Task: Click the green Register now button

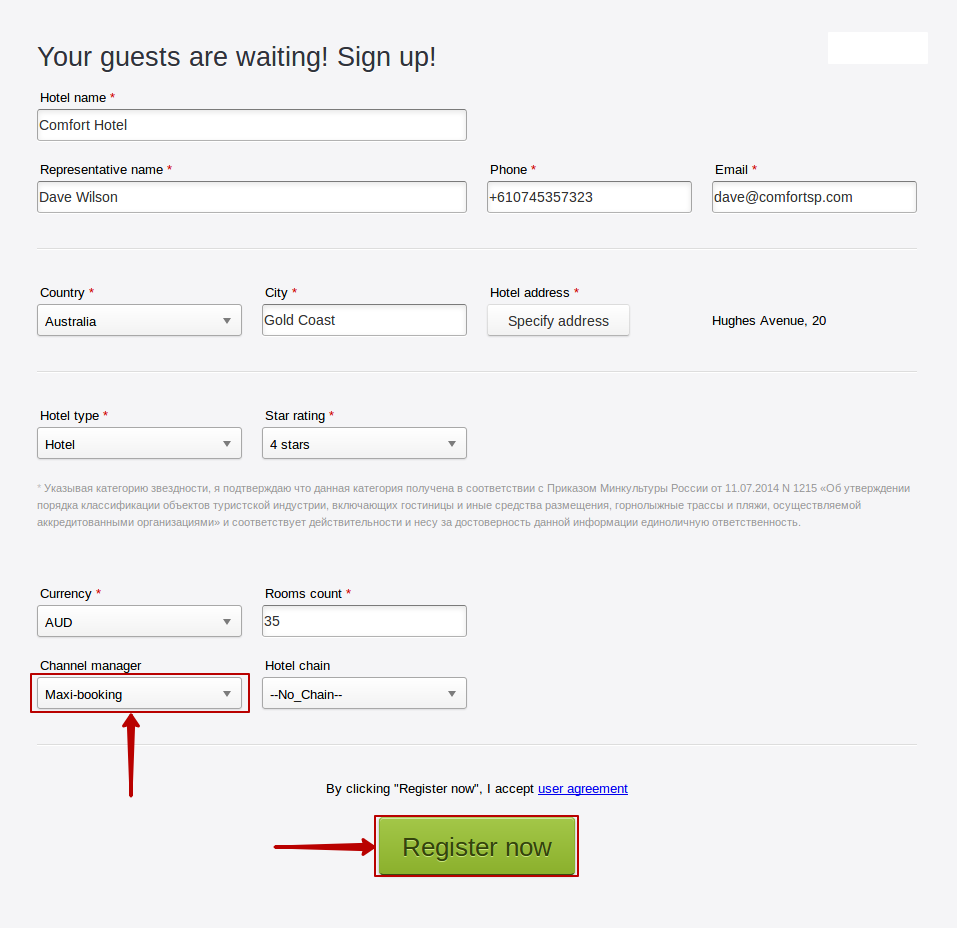Action: point(477,847)
